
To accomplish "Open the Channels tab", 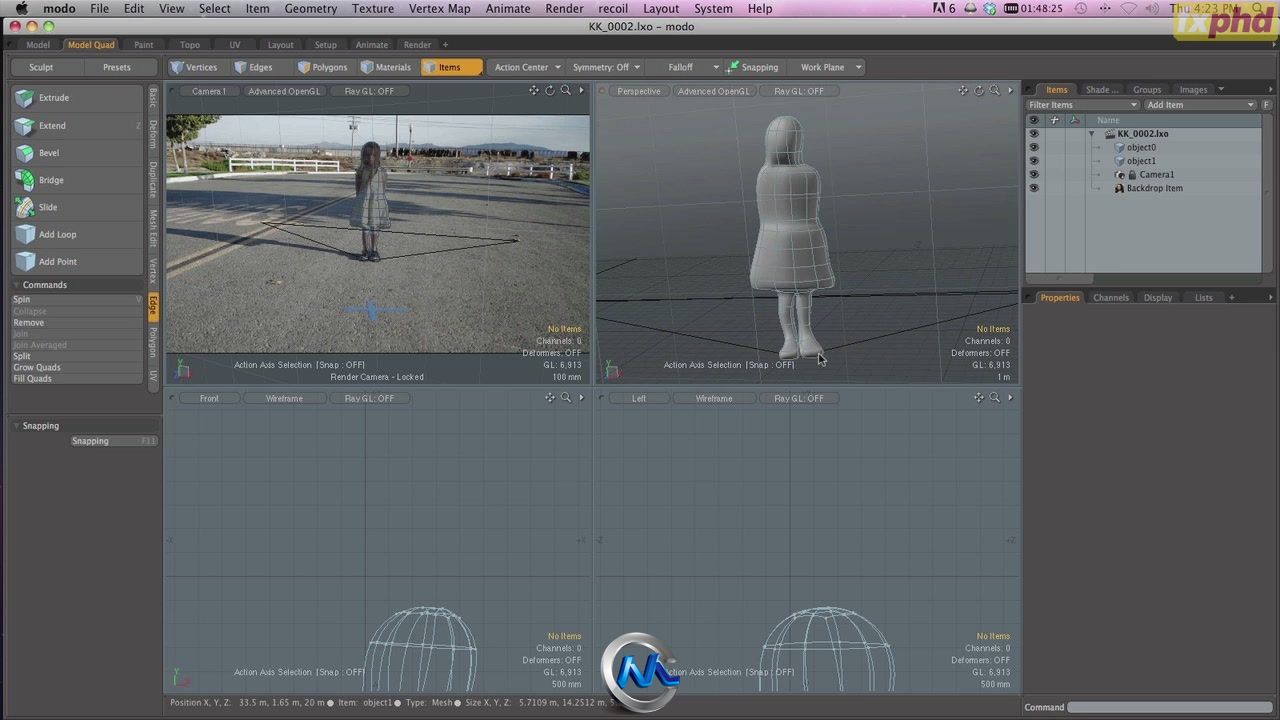I will 1111,297.
